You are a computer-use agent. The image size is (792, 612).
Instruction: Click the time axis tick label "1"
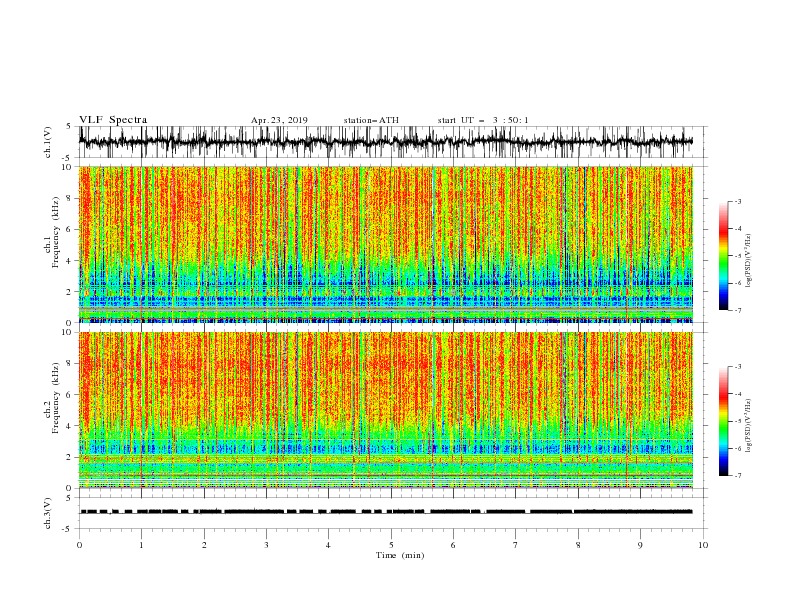point(141,545)
